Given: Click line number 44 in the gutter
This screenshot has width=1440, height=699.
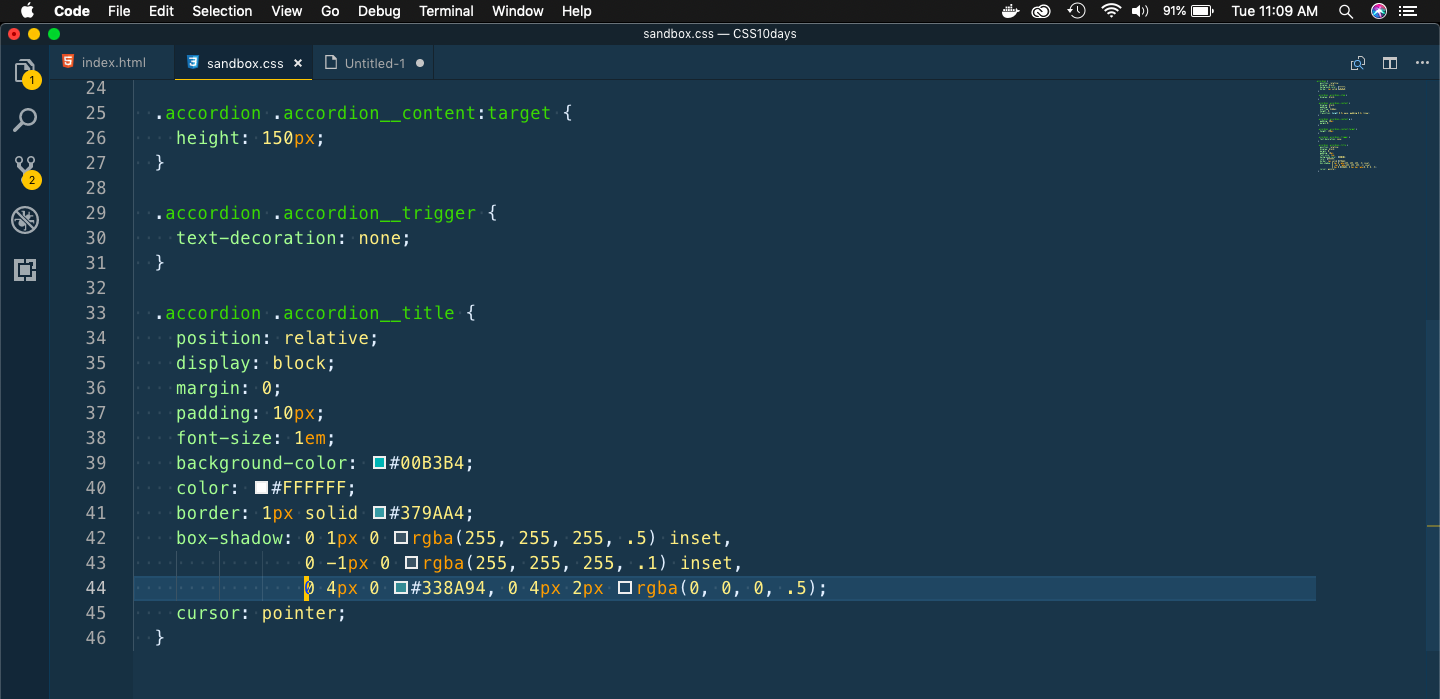Looking at the screenshot, I should point(96,588).
